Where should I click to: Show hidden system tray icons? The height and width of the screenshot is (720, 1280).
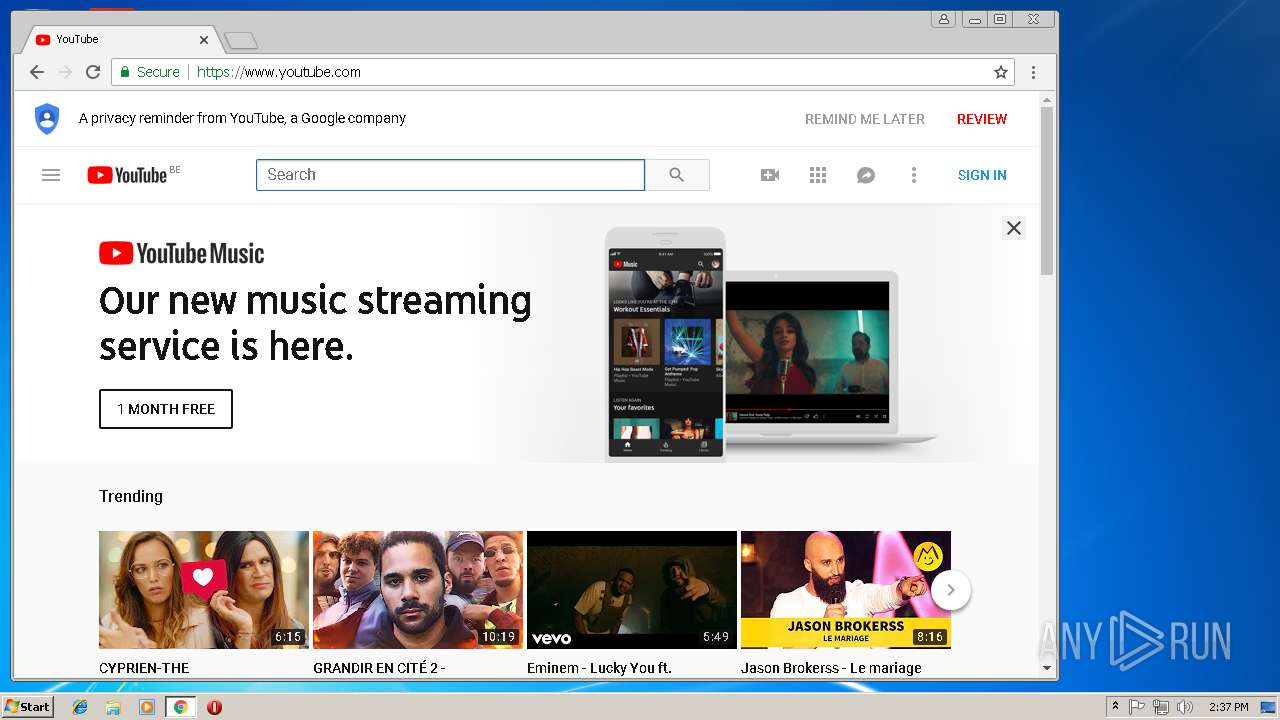coord(1115,707)
